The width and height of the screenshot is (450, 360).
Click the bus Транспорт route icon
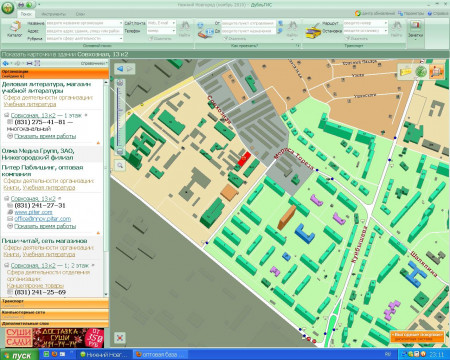[x=313, y=31]
